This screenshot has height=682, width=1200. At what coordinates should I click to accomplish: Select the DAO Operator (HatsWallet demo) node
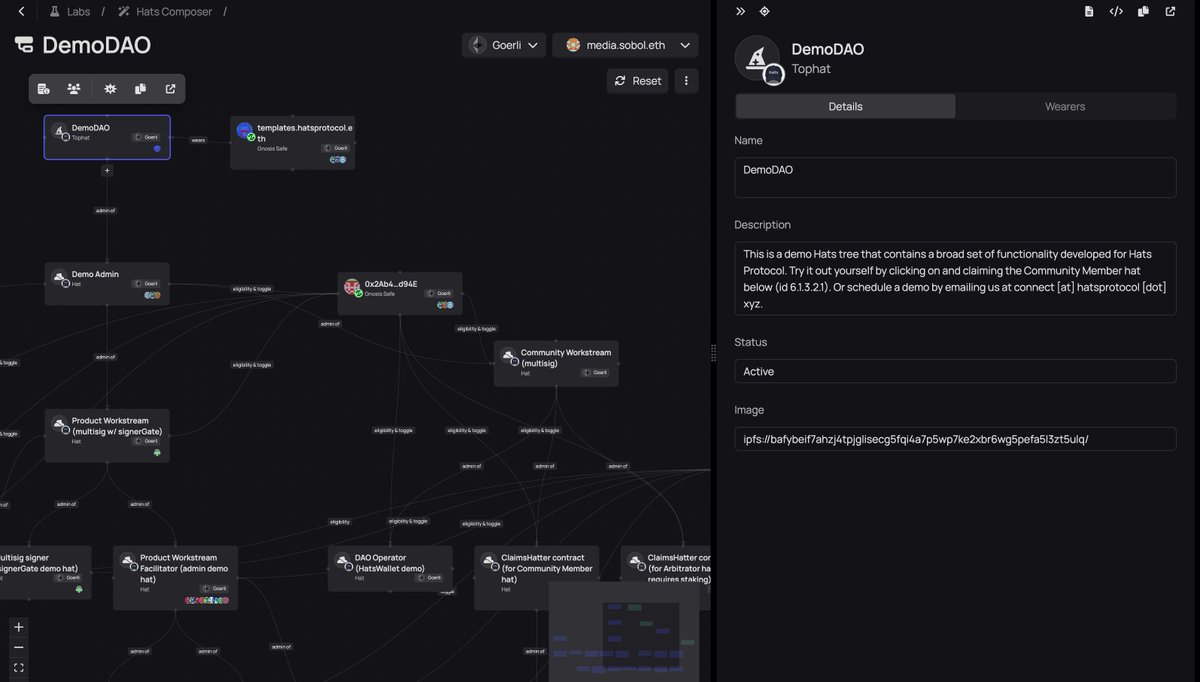(x=390, y=568)
